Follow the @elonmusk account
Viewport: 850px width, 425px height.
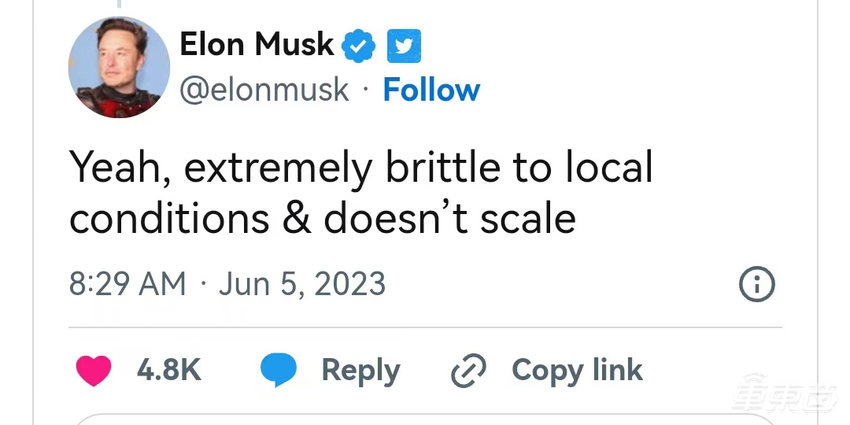coord(431,90)
